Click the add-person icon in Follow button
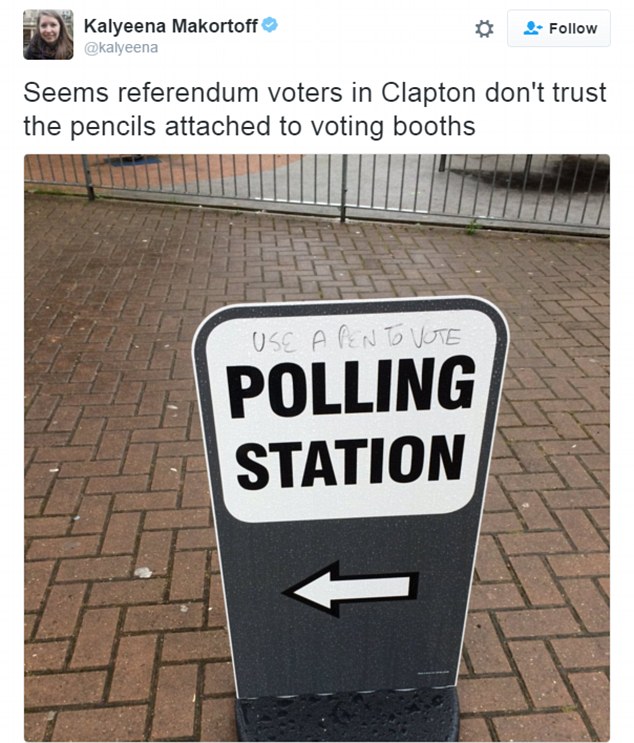 pos(533,29)
